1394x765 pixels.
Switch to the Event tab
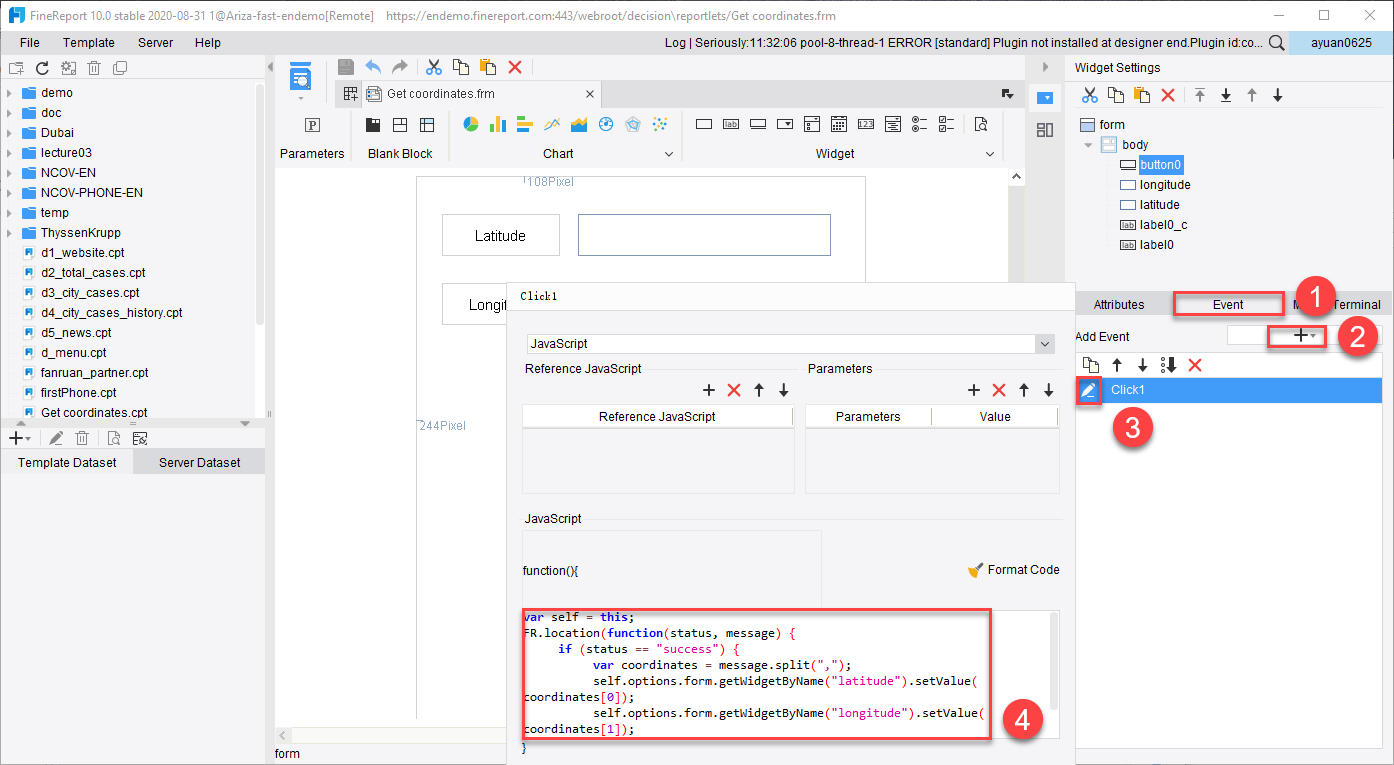click(x=1228, y=305)
